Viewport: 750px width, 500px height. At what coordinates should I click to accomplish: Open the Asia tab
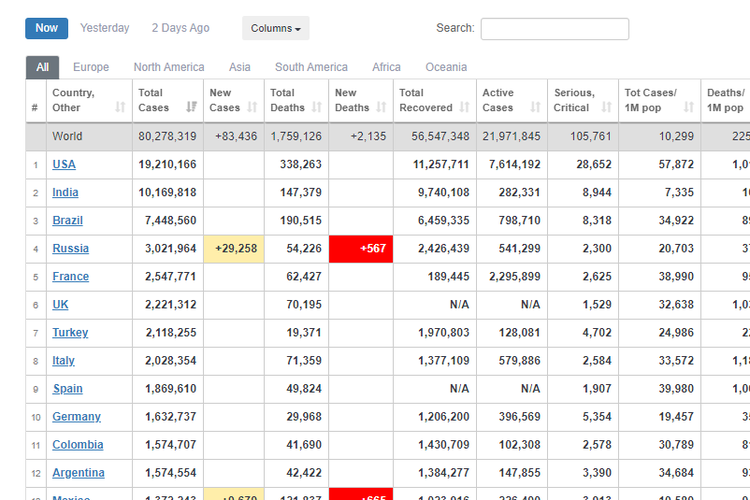(x=240, y=67)
